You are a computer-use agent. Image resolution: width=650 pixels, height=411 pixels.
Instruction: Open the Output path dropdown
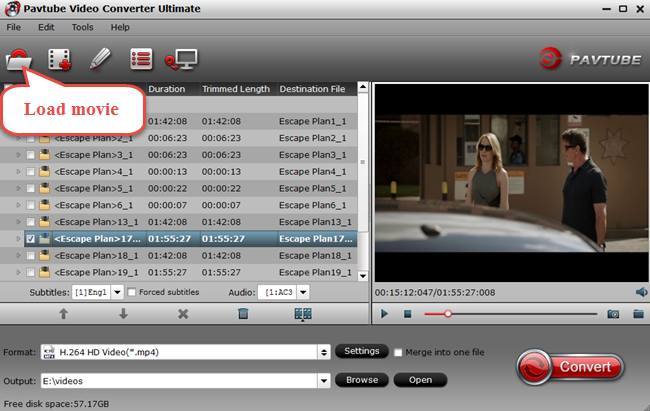click(324, 381)
